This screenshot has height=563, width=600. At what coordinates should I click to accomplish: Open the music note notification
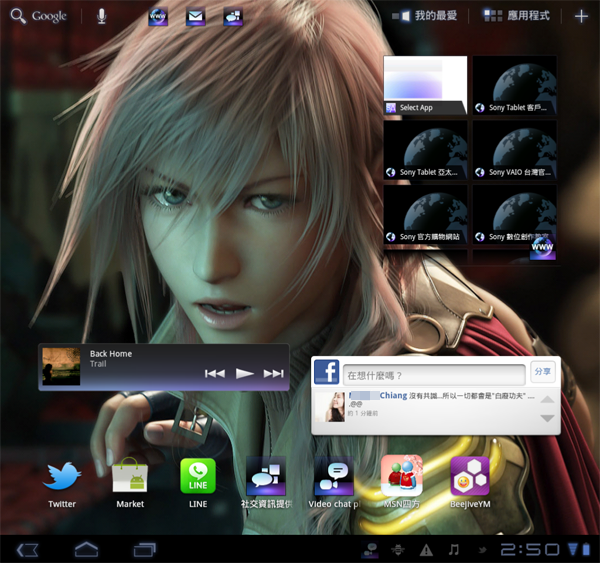454,550
